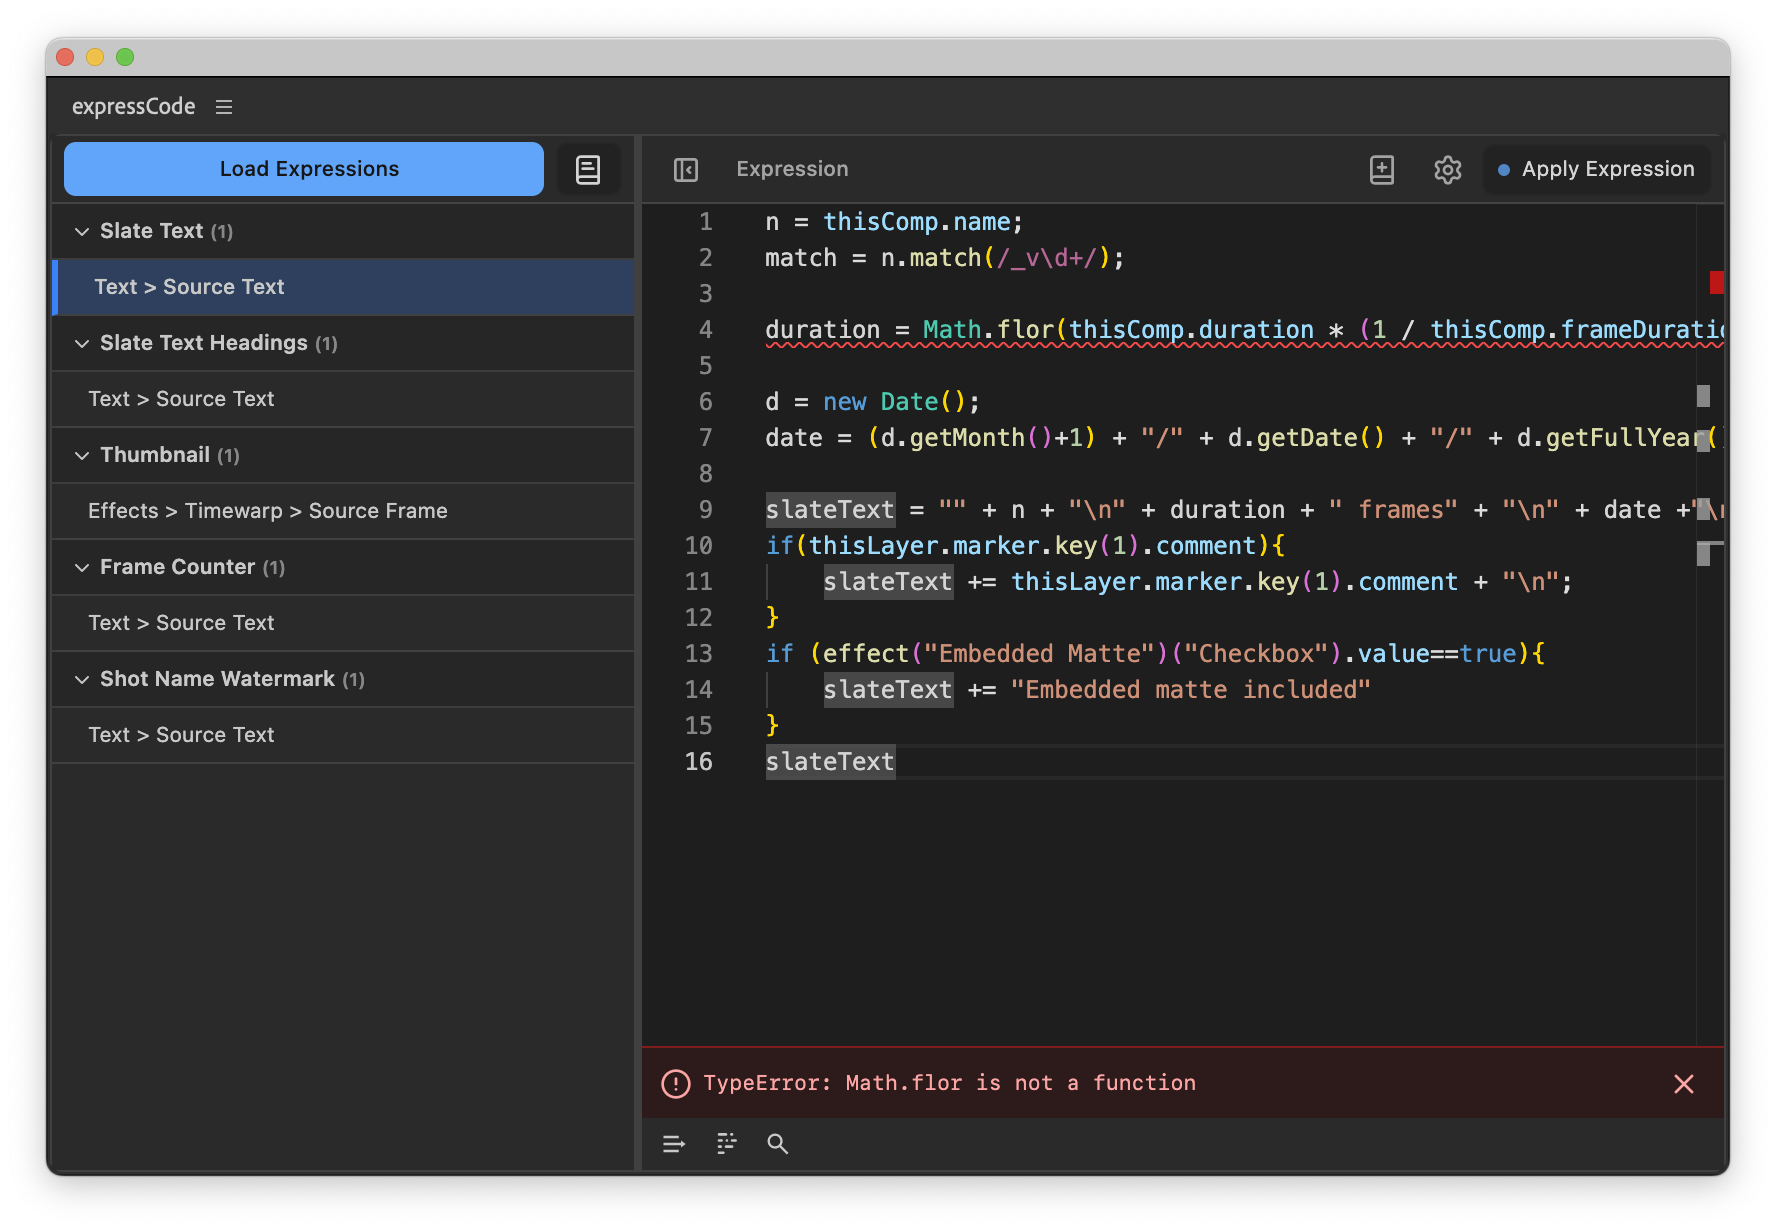The width and height of the screenshot is (1776, 1230).
Task: Open the editor settings gear
Action: (1447, 170)
